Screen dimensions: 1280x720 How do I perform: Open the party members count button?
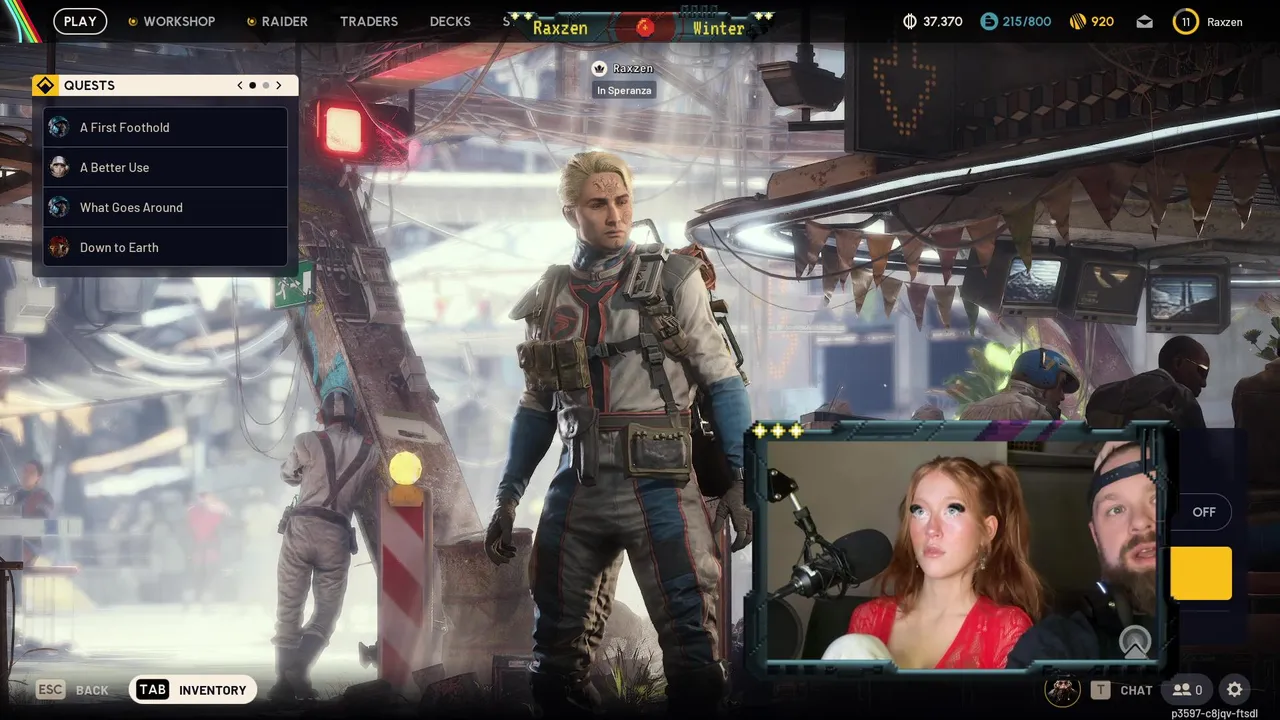tap(1187, 689)
